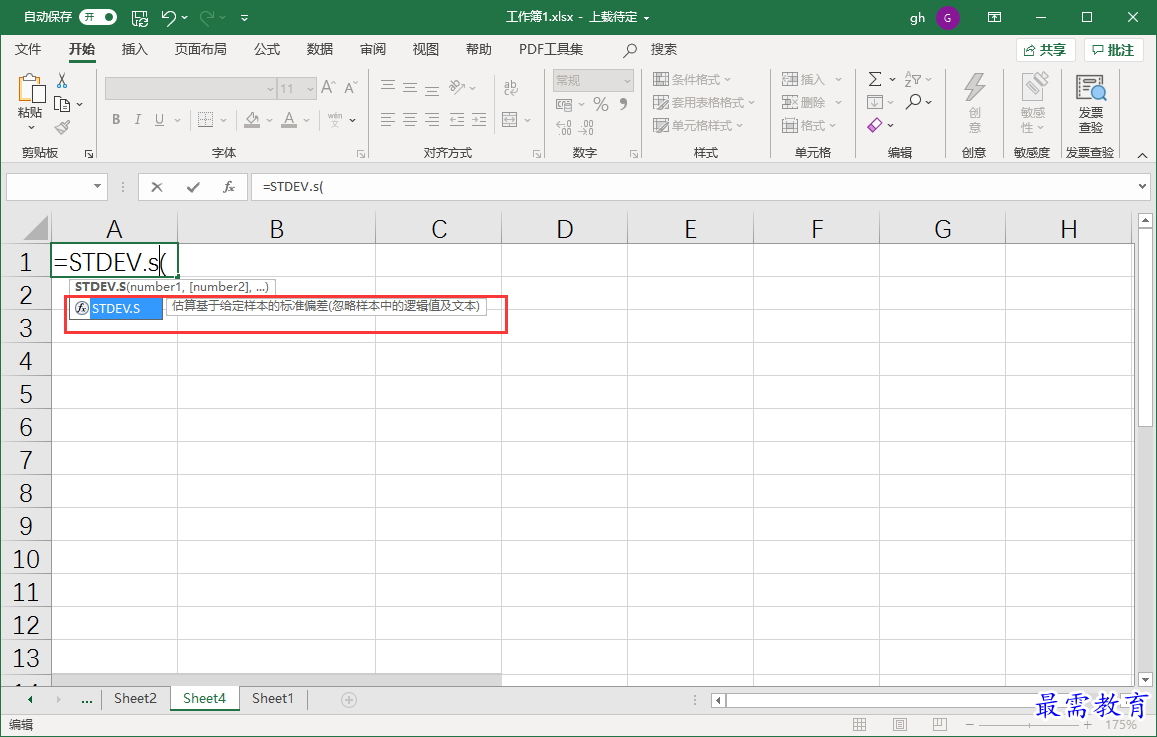This screenshot has width=1157, height=737.
Task: Click the font color A swatch
Action: pos(289,120)
